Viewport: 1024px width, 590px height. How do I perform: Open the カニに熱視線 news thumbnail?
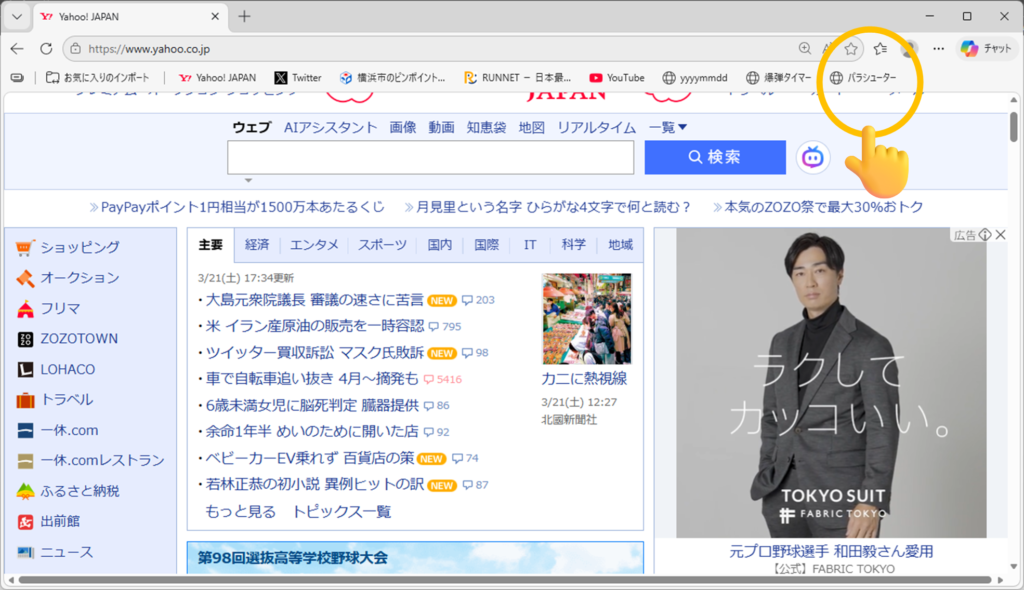[x=587, y=319]
